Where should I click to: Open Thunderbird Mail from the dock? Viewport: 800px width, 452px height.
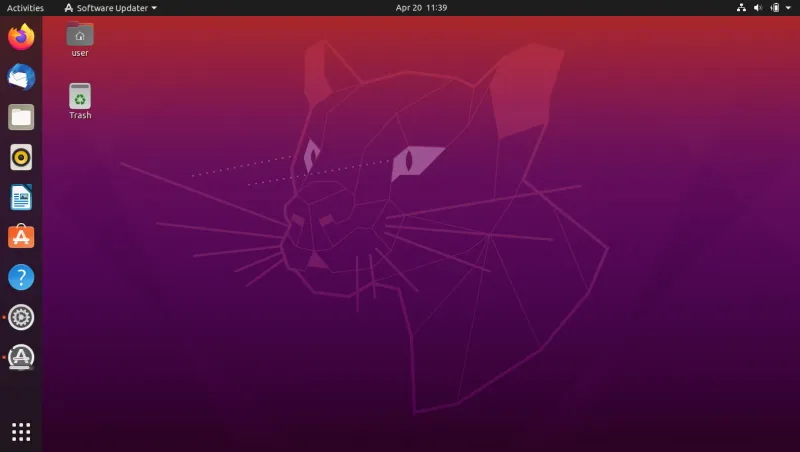pos(21,77)
